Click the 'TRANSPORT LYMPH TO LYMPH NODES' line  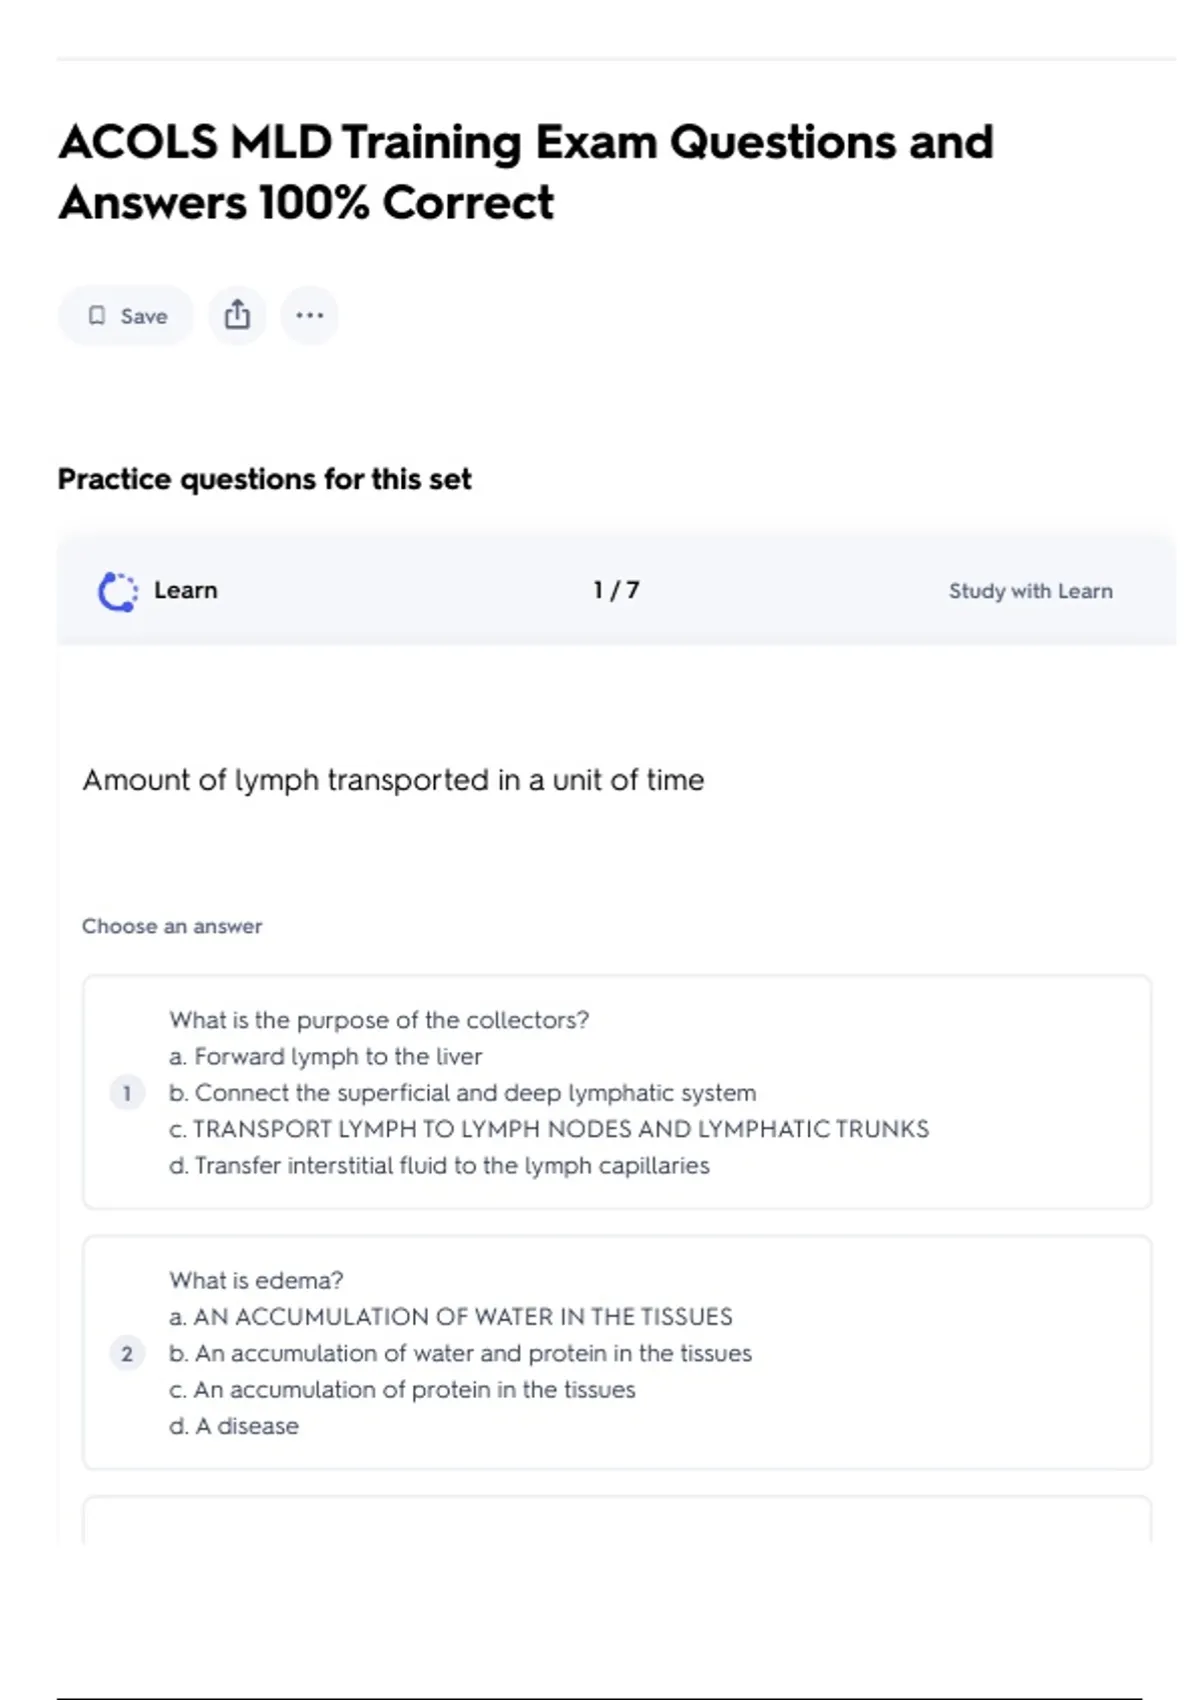click(549, 1129)
